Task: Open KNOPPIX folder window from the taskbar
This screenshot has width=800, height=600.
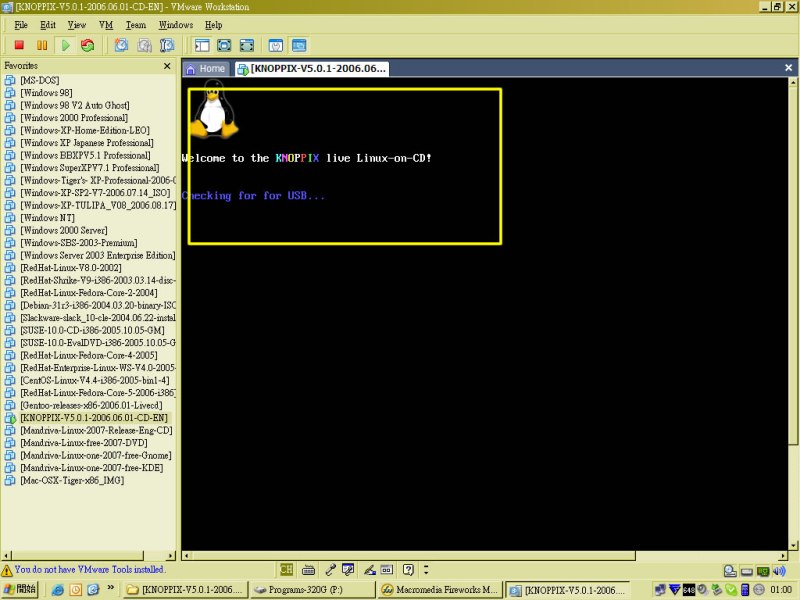Action: pos(186,590)
